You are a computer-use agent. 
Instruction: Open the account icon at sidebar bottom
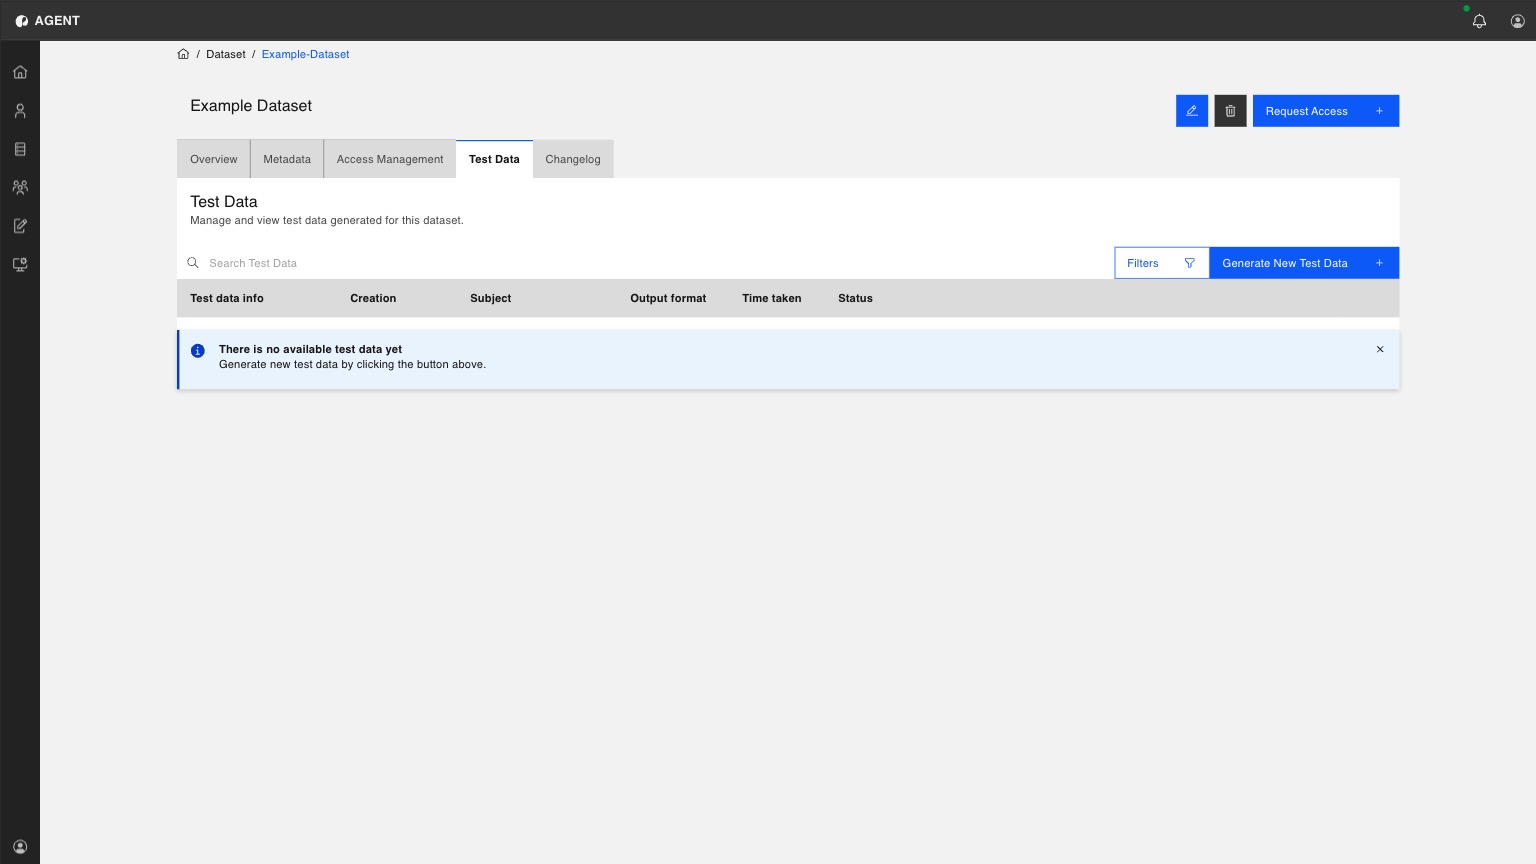20,846
